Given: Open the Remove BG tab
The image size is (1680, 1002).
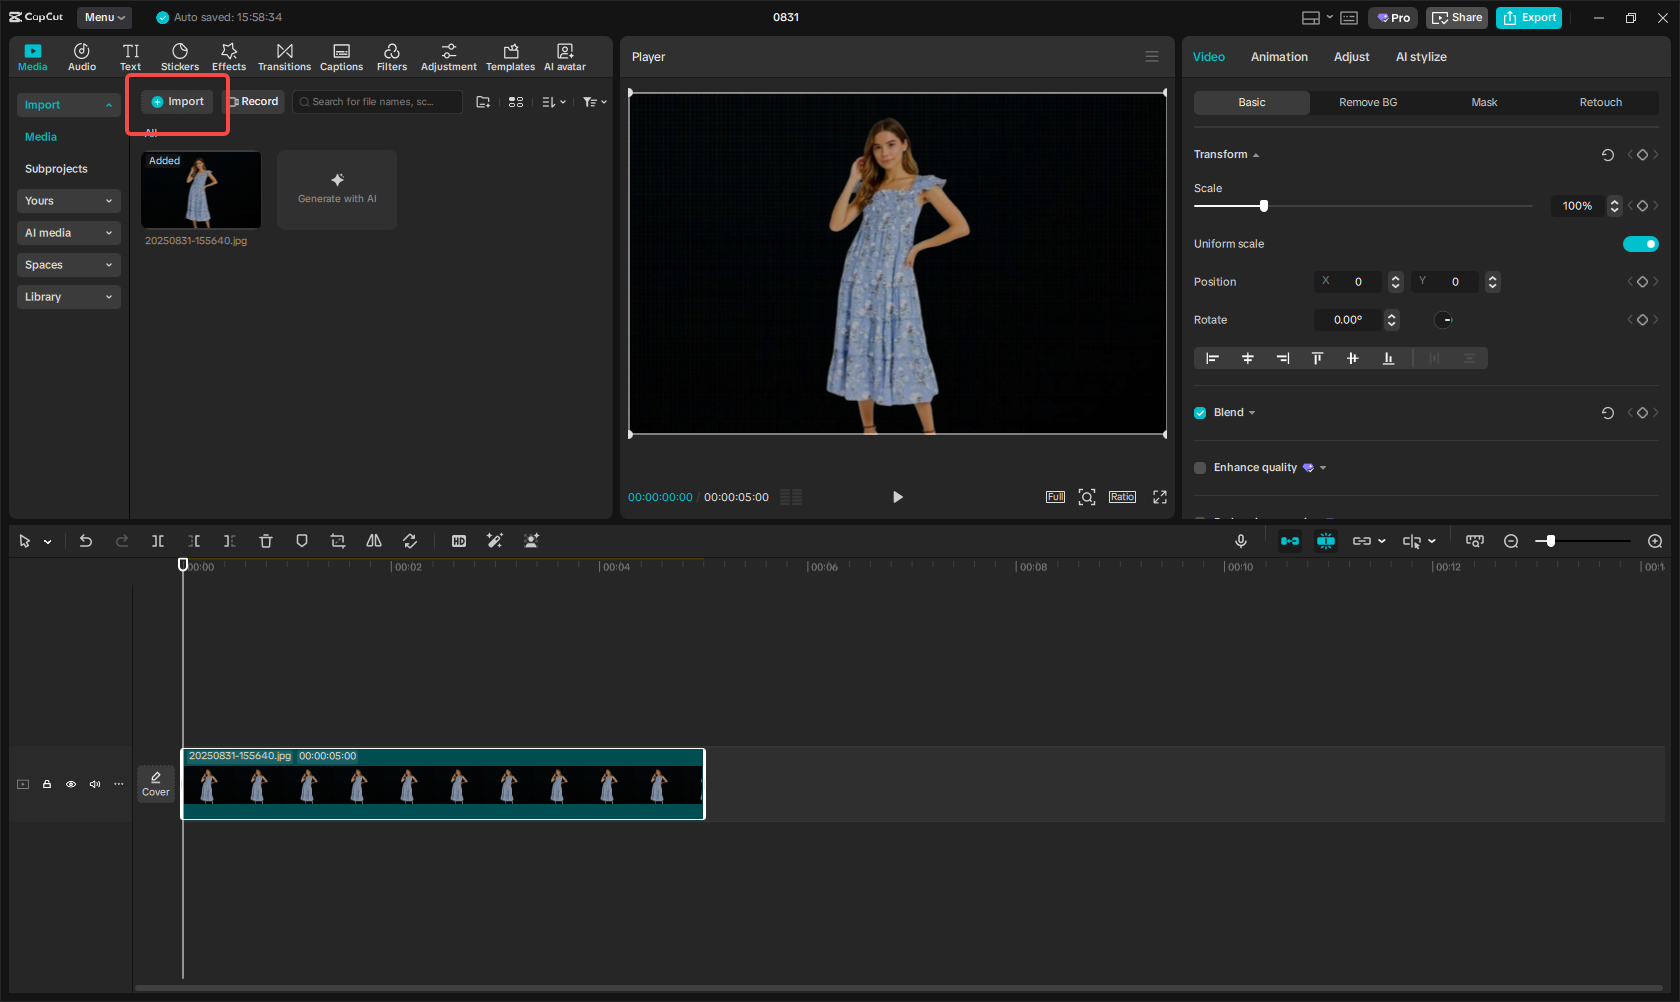Looking at the screenshot, I should click(1367, 102).
